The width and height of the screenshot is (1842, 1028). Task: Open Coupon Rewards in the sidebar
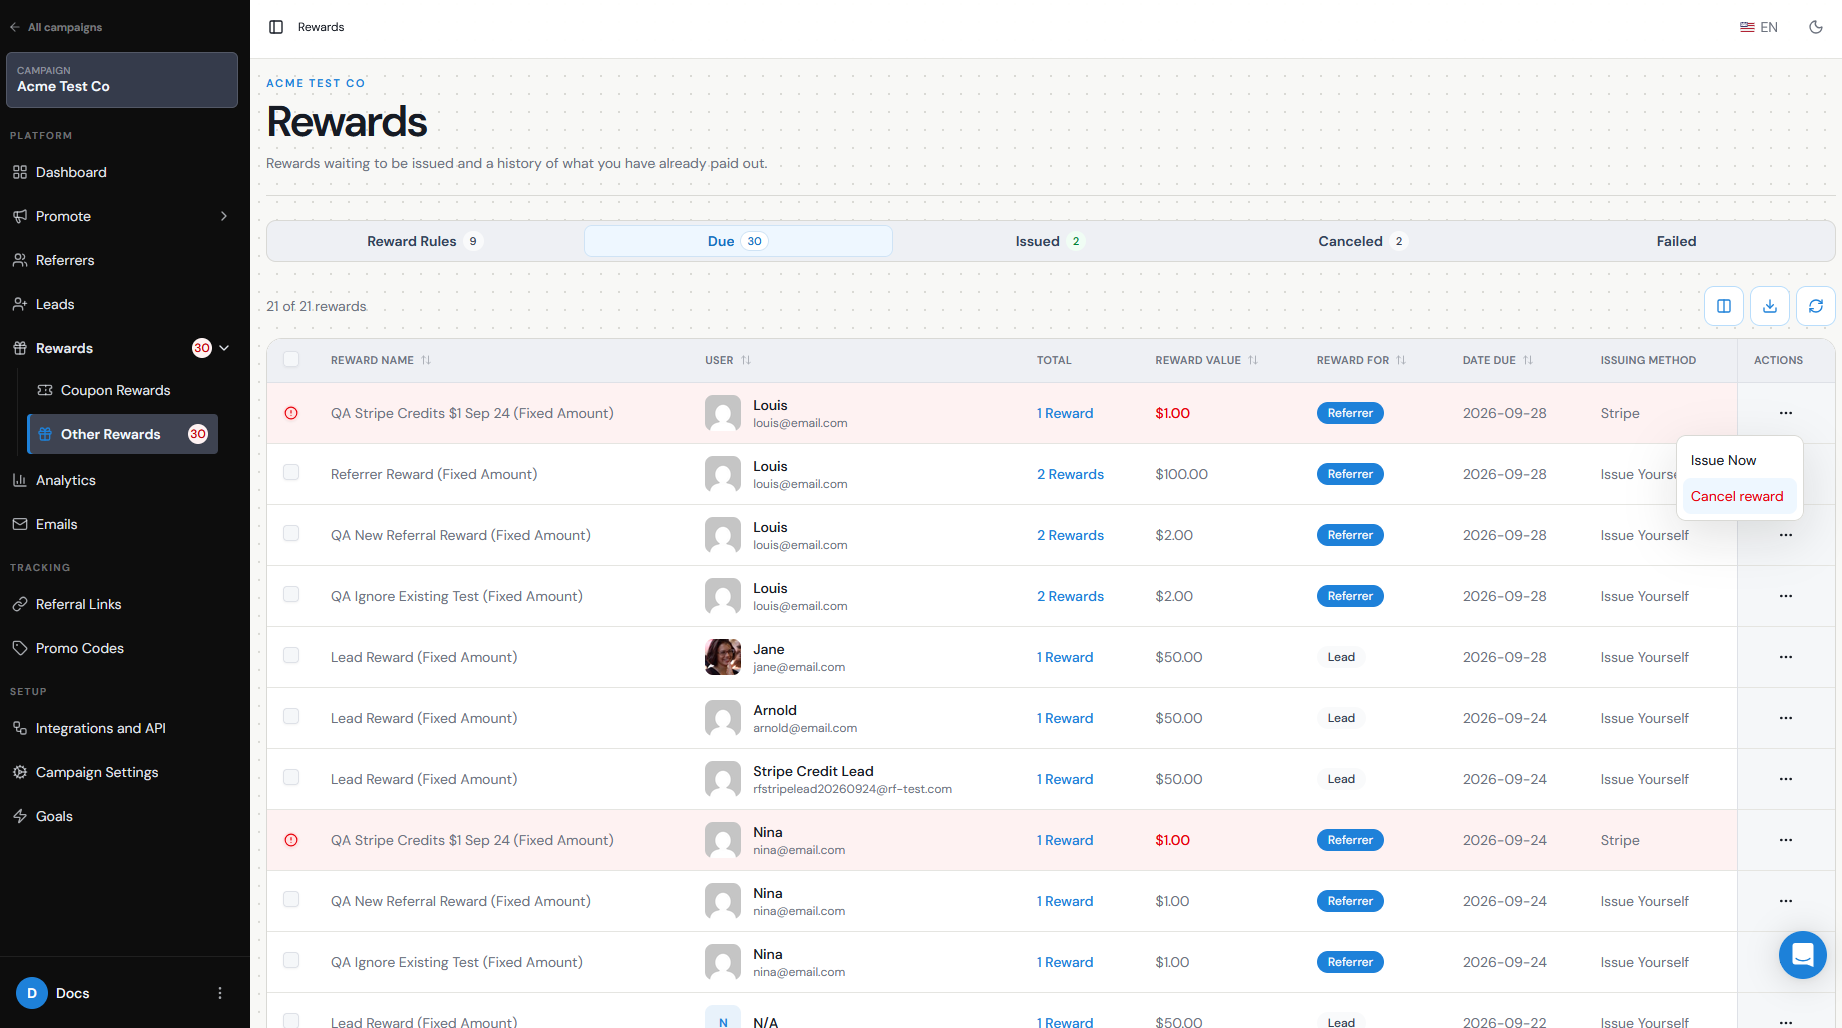pyautogui.click(x=122, y=390)
